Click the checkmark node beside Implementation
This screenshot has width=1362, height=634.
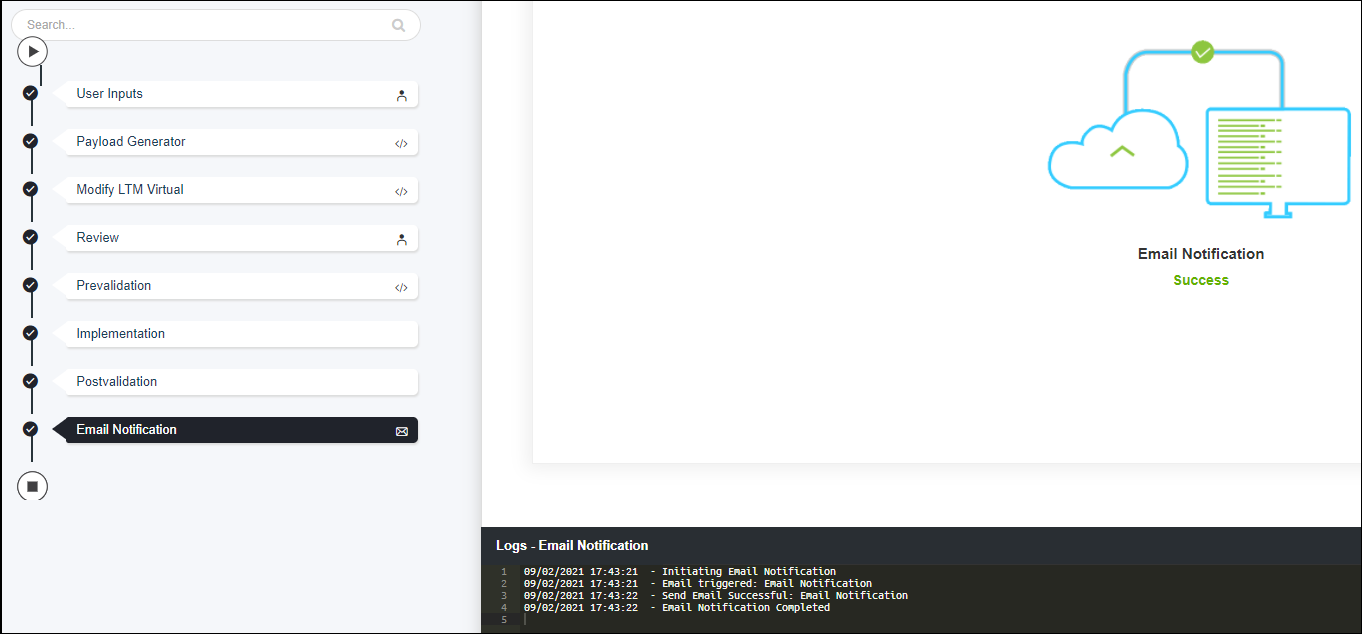31,333
